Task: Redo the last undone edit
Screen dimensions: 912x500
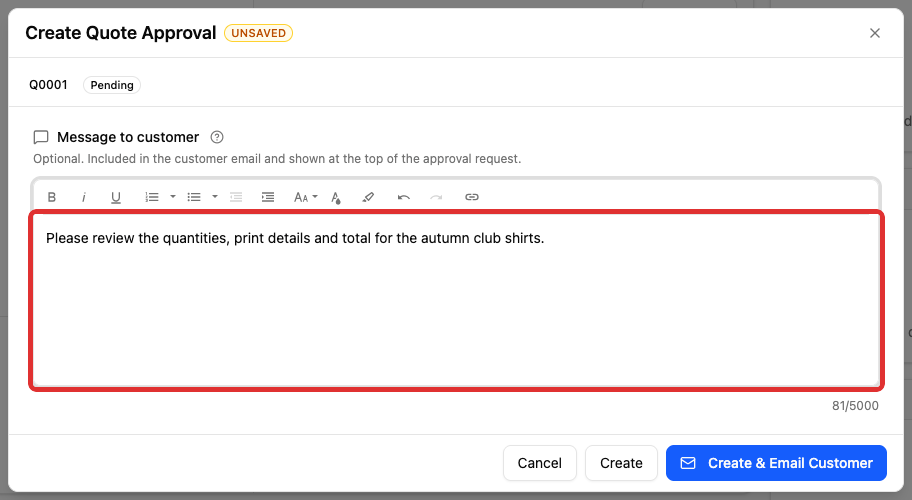Action: [x=436, y=197]
